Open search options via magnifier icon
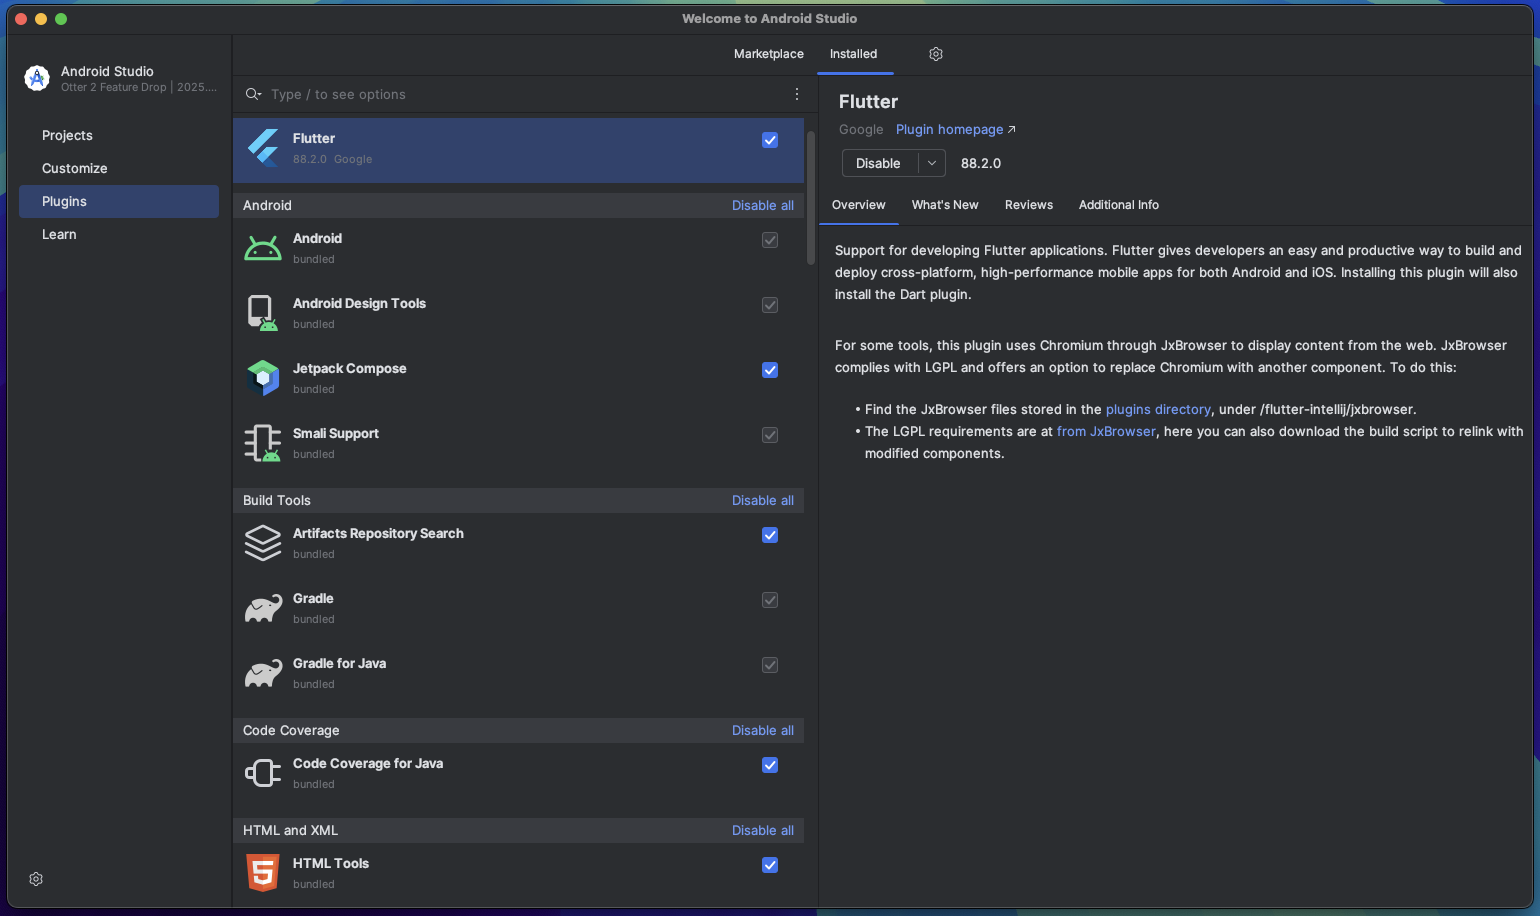 [x=253, y=94]
